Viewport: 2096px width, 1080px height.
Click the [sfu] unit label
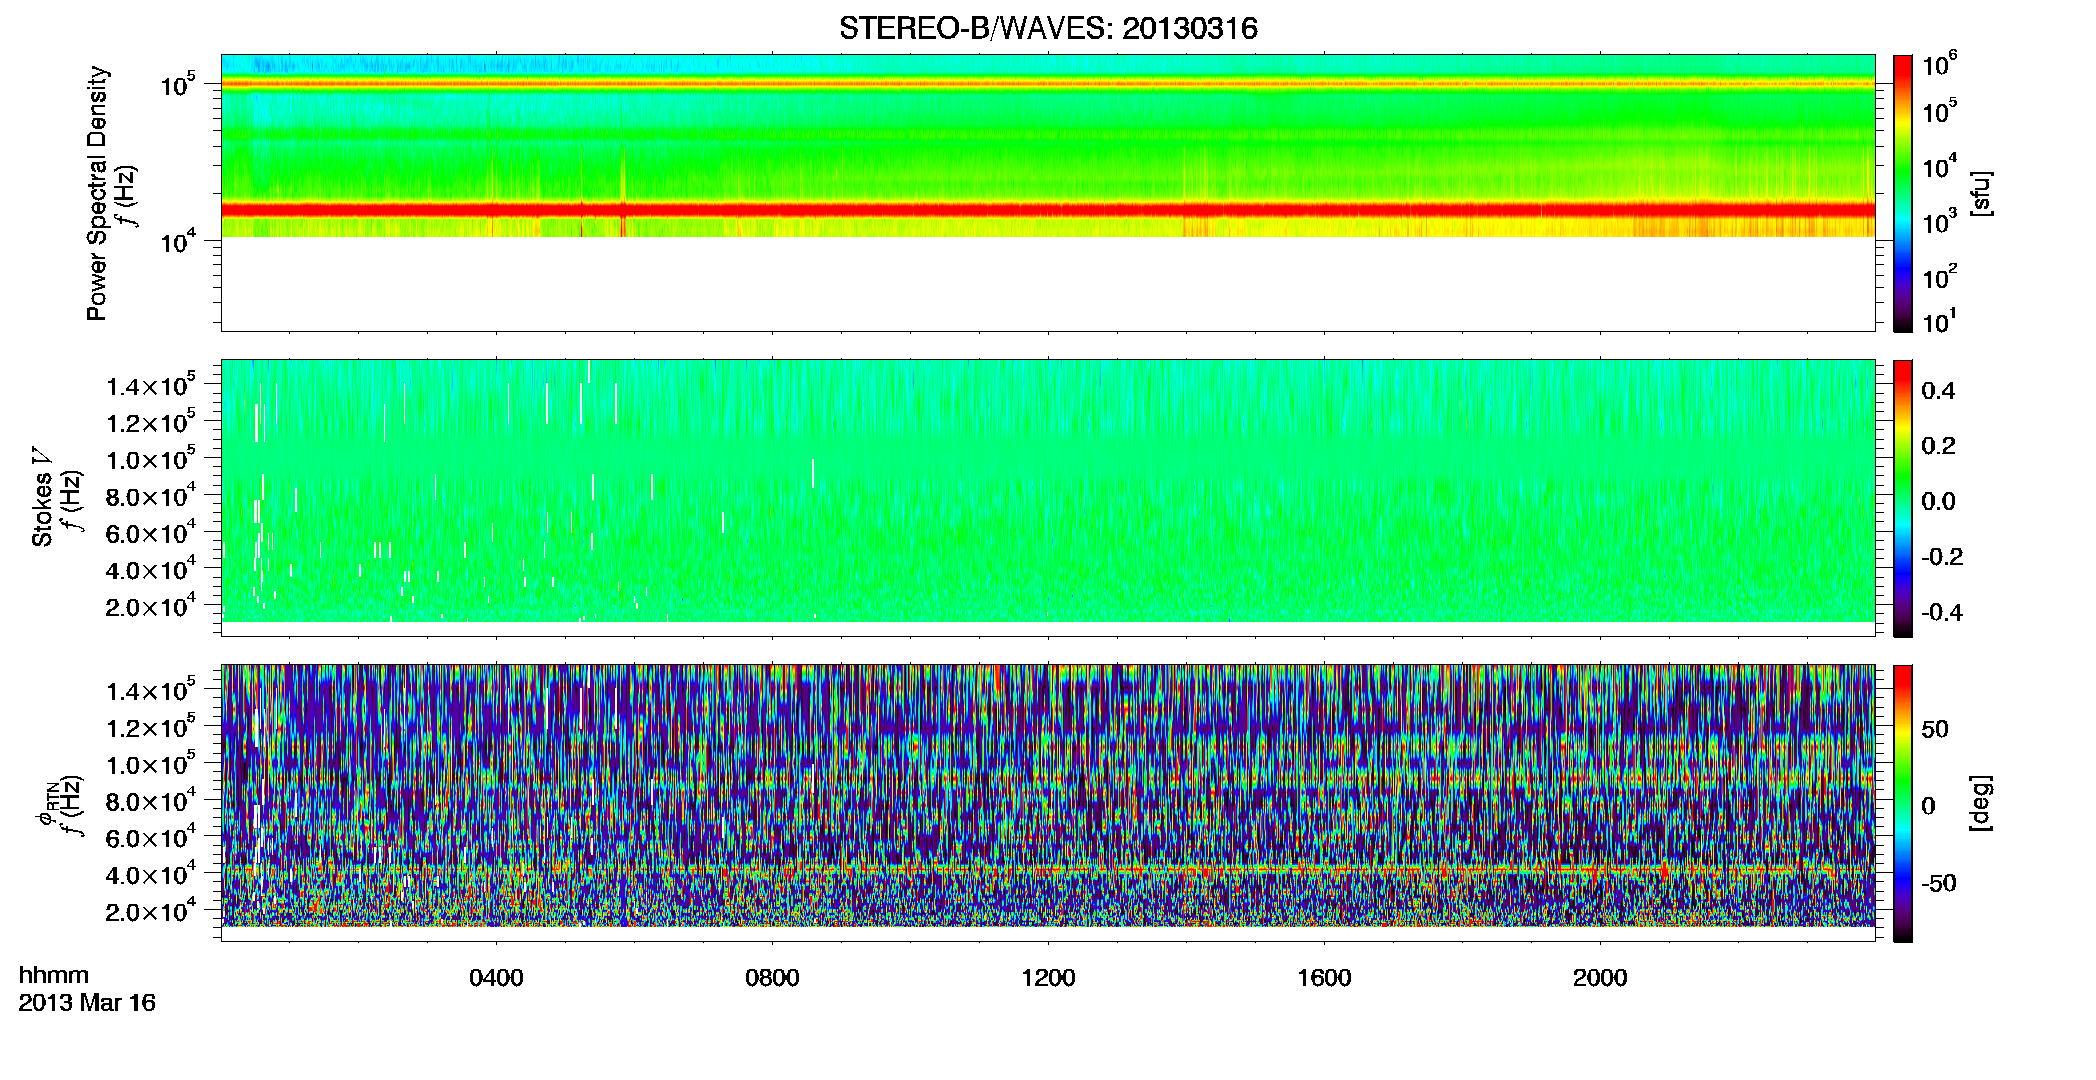(x=1980, y=194)
